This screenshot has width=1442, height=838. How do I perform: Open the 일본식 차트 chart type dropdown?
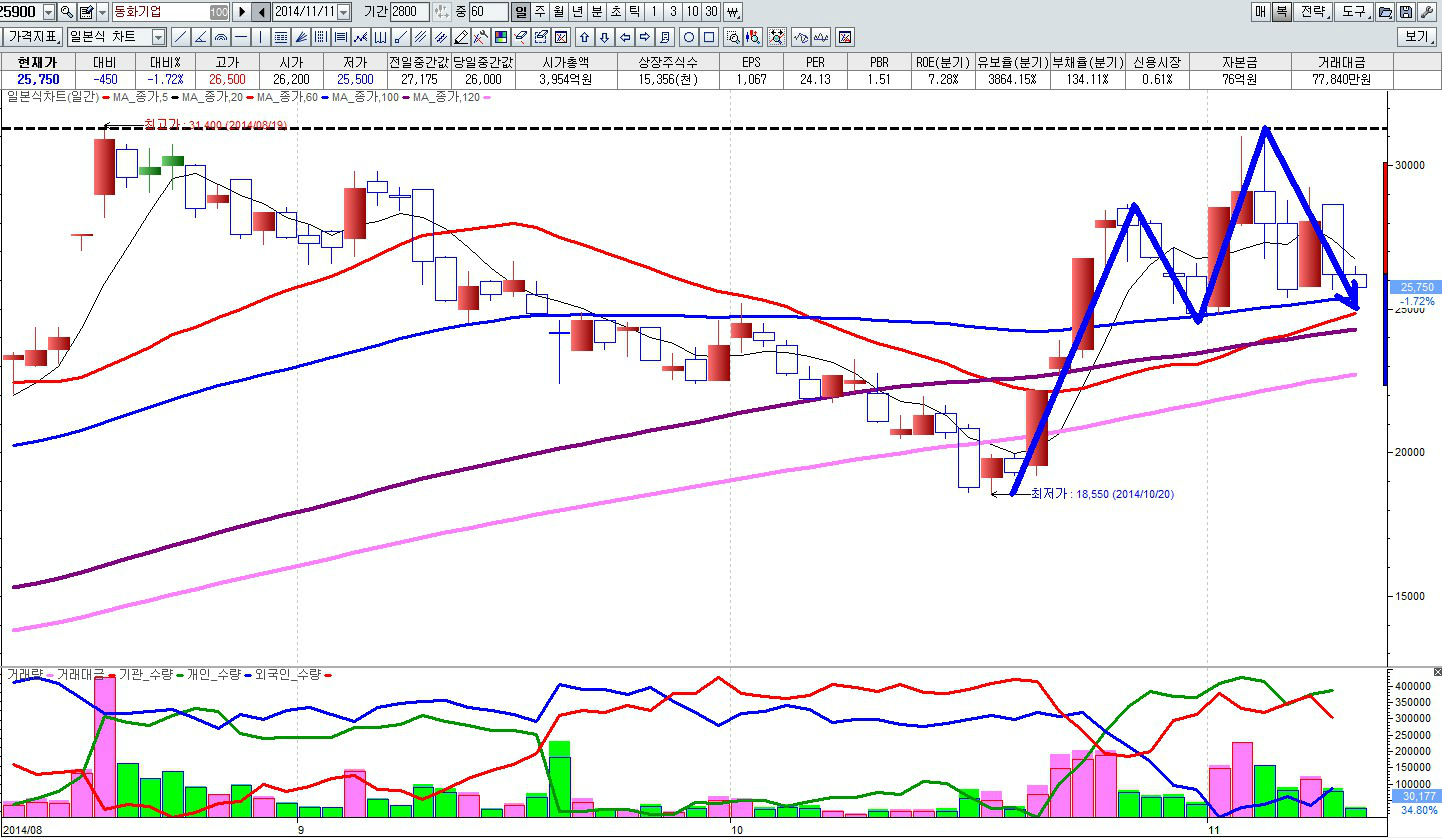(158, 37)
